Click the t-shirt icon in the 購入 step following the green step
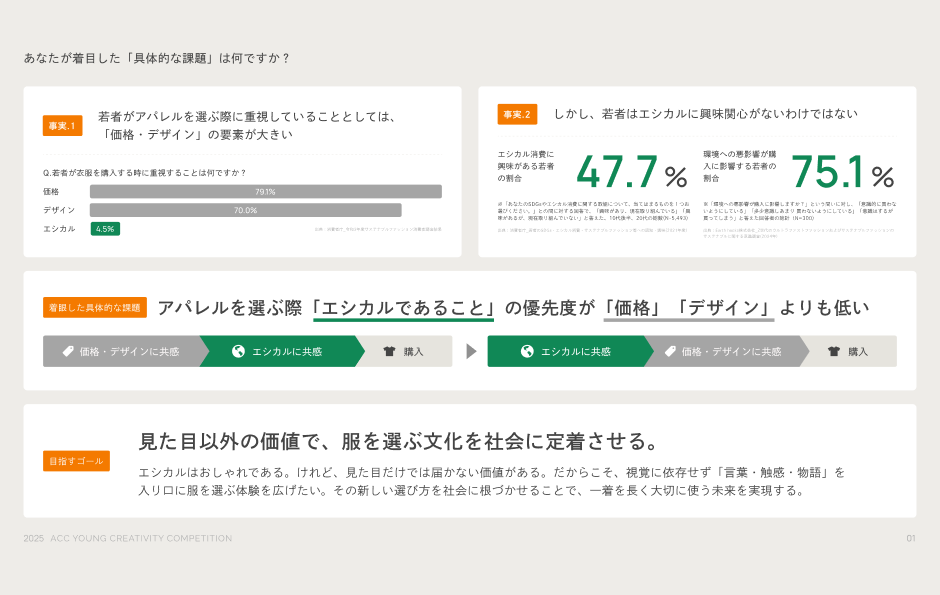Viewport: 940px width, 595px height. [389, 351]
